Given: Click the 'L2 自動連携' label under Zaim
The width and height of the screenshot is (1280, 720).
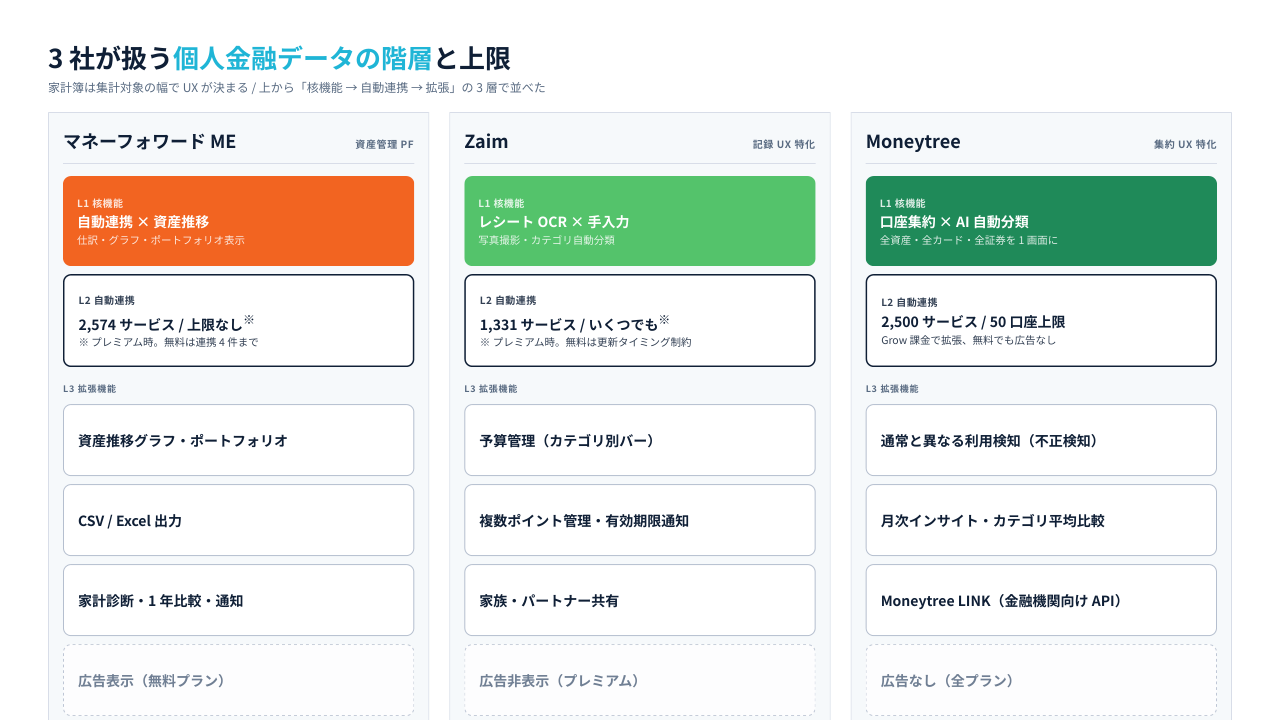Looking at the screenshot, I should (x=508, y=300).
